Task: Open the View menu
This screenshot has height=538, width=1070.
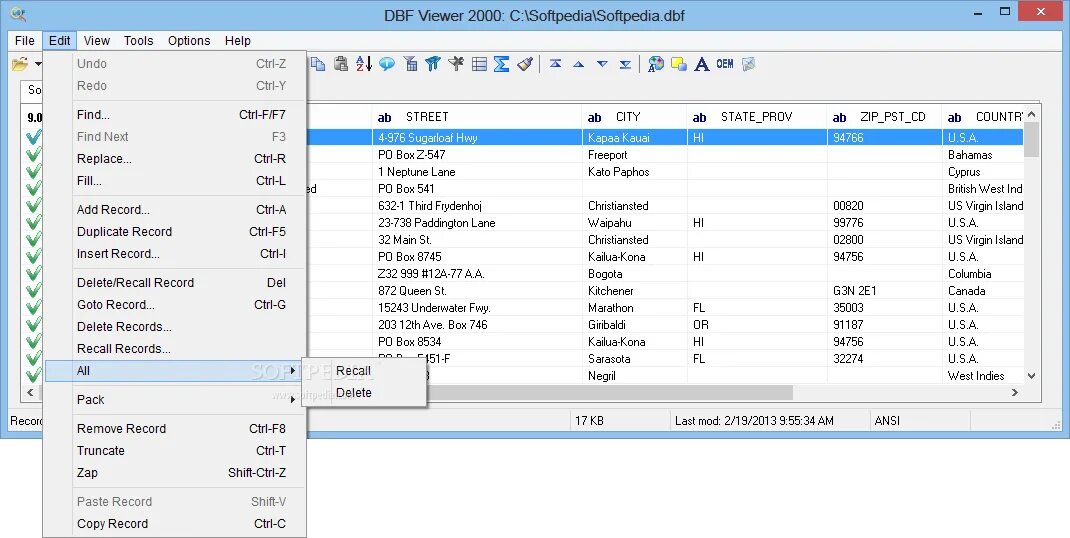Action: [x=97, y=41]
